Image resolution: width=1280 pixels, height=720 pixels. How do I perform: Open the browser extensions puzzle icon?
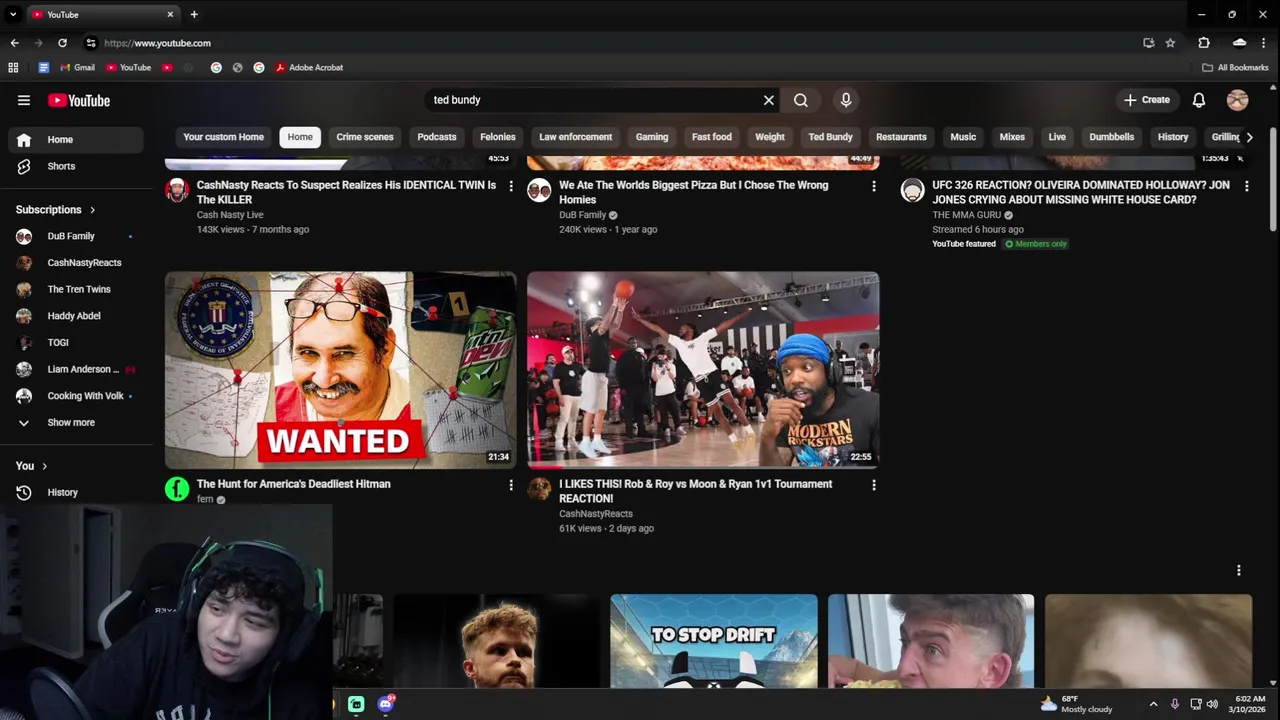click(1204, 43)
